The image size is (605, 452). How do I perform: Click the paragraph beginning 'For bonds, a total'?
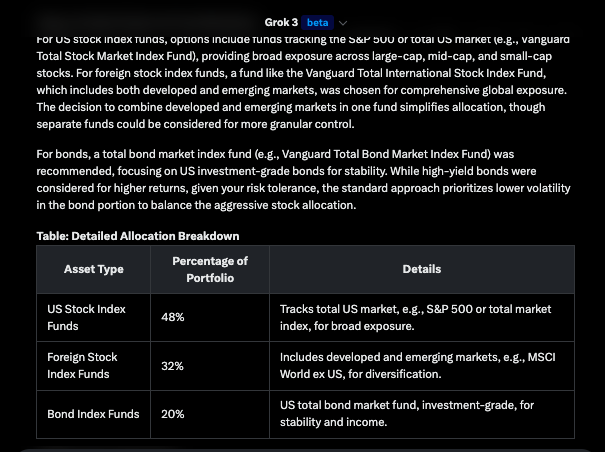click(x=300, y=180)
